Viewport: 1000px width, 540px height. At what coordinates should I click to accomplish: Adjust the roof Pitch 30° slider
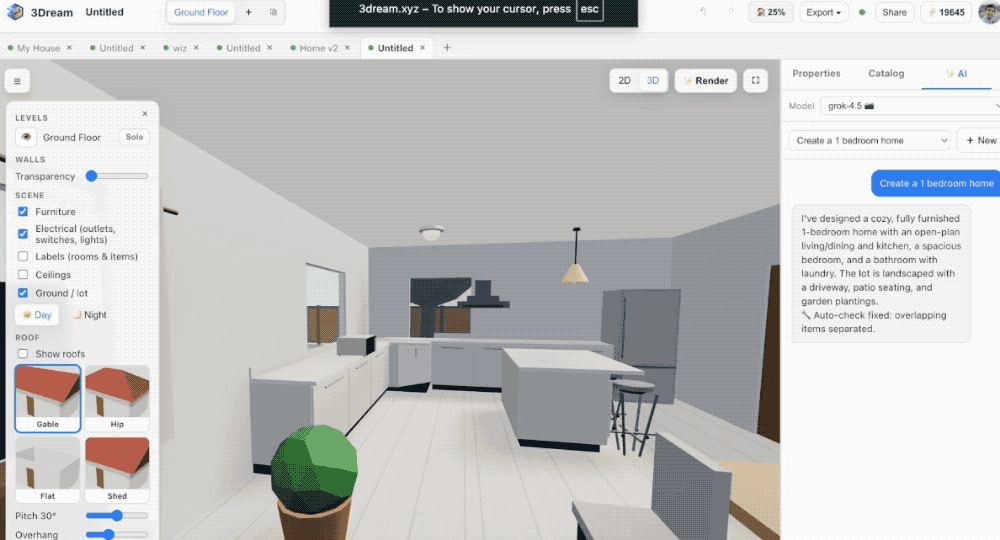pos(117,515)
